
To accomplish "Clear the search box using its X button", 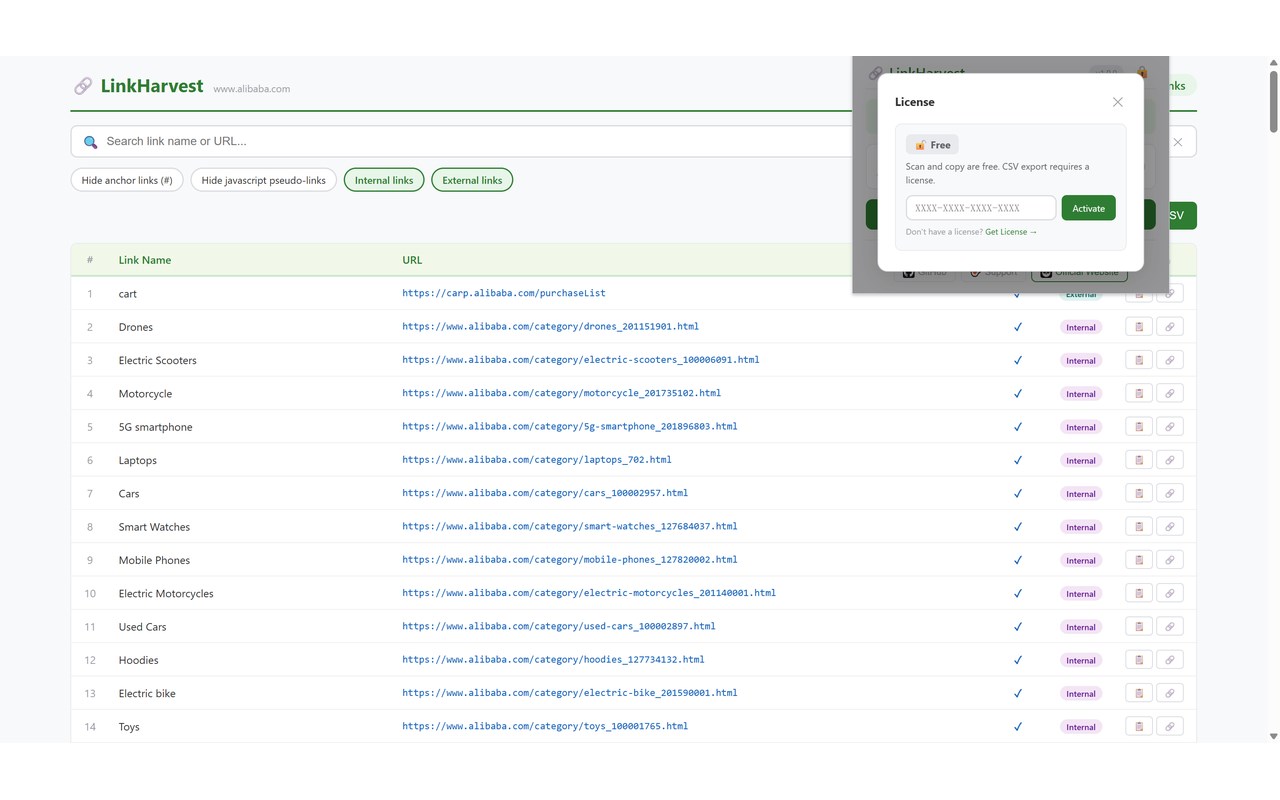I will click(1178, 142).
